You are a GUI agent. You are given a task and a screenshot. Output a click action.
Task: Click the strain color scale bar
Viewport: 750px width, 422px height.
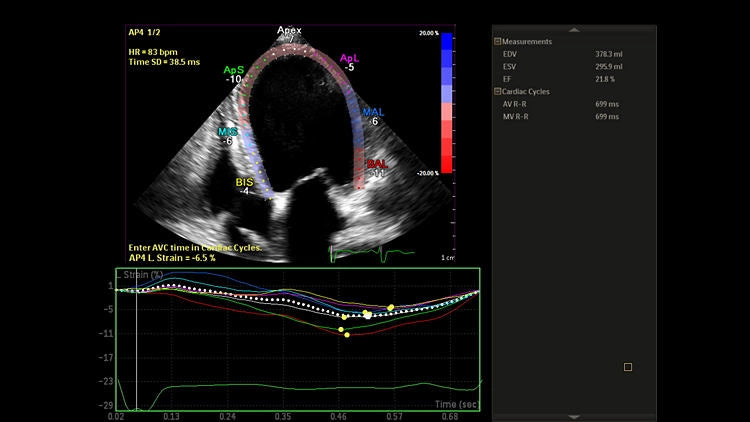pyautogui.click(x=447, y=102)
